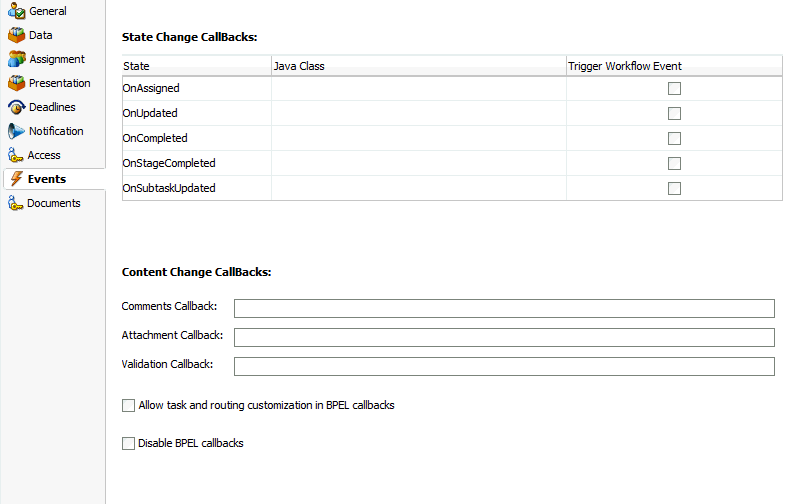Check the OnSubtaskUpdated trigger checkbox
The height and width of the screenshot is (504, 795).
point(674,189)
